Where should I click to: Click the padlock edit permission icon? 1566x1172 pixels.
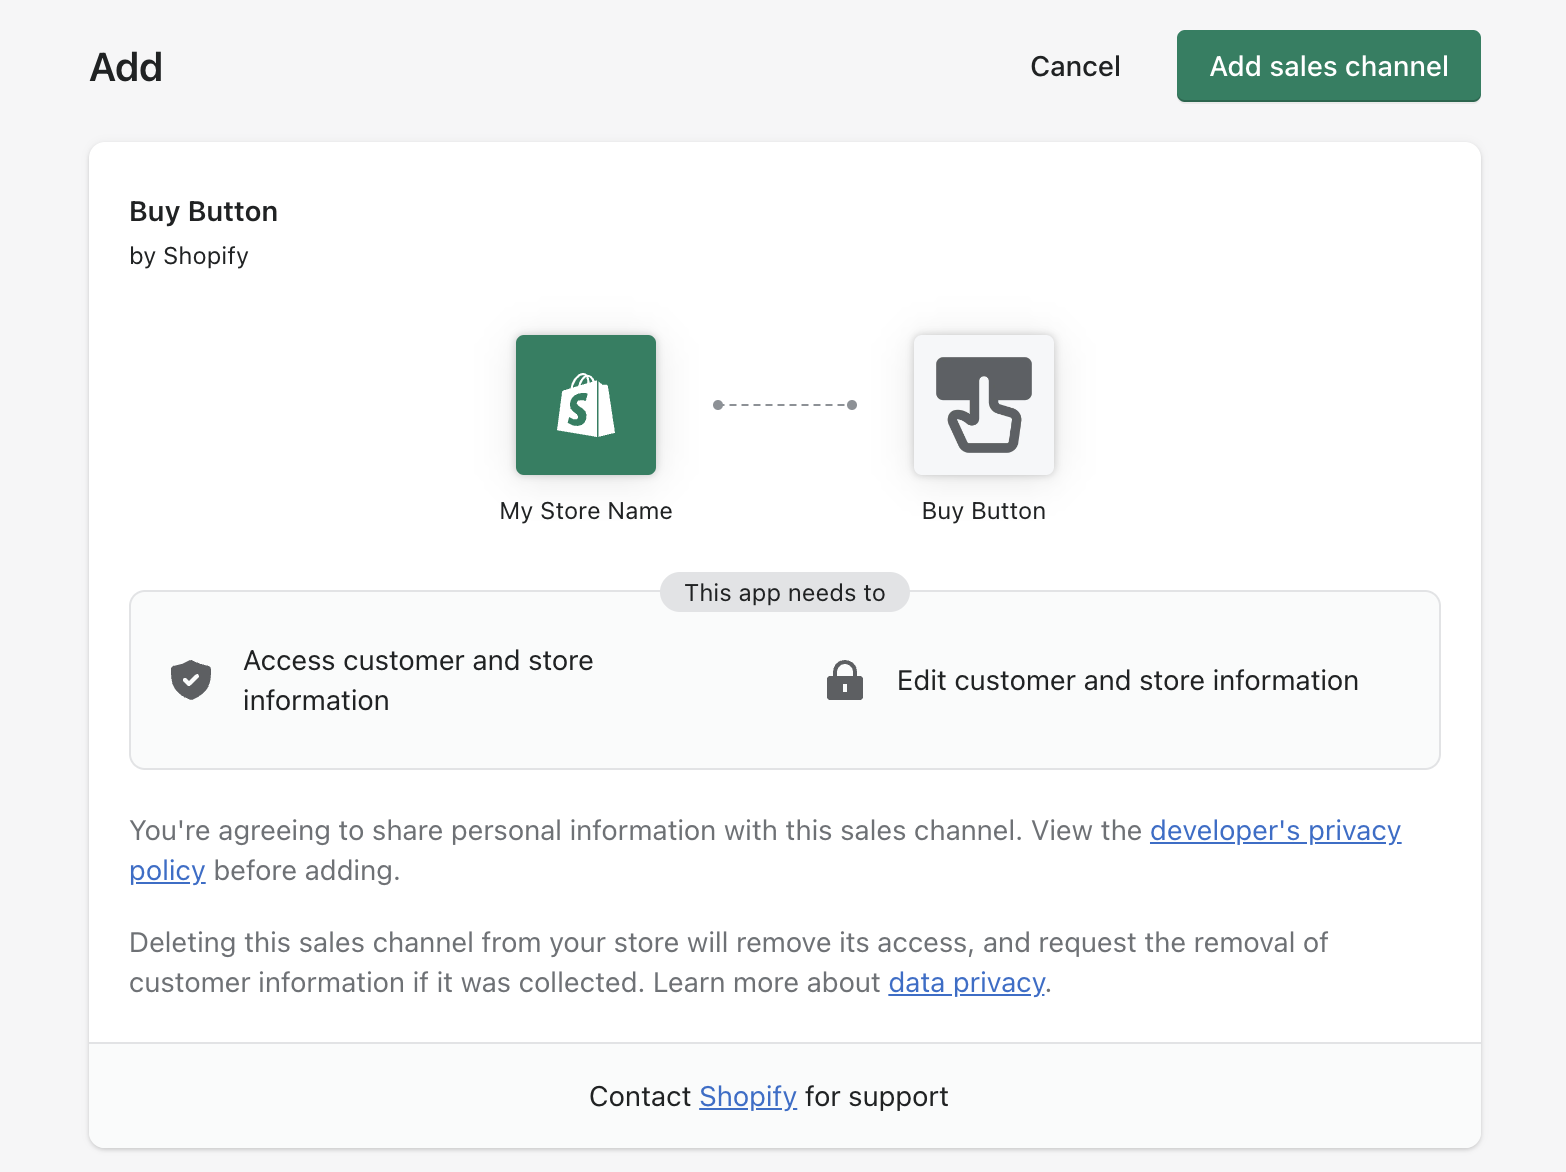pos(845,680)
